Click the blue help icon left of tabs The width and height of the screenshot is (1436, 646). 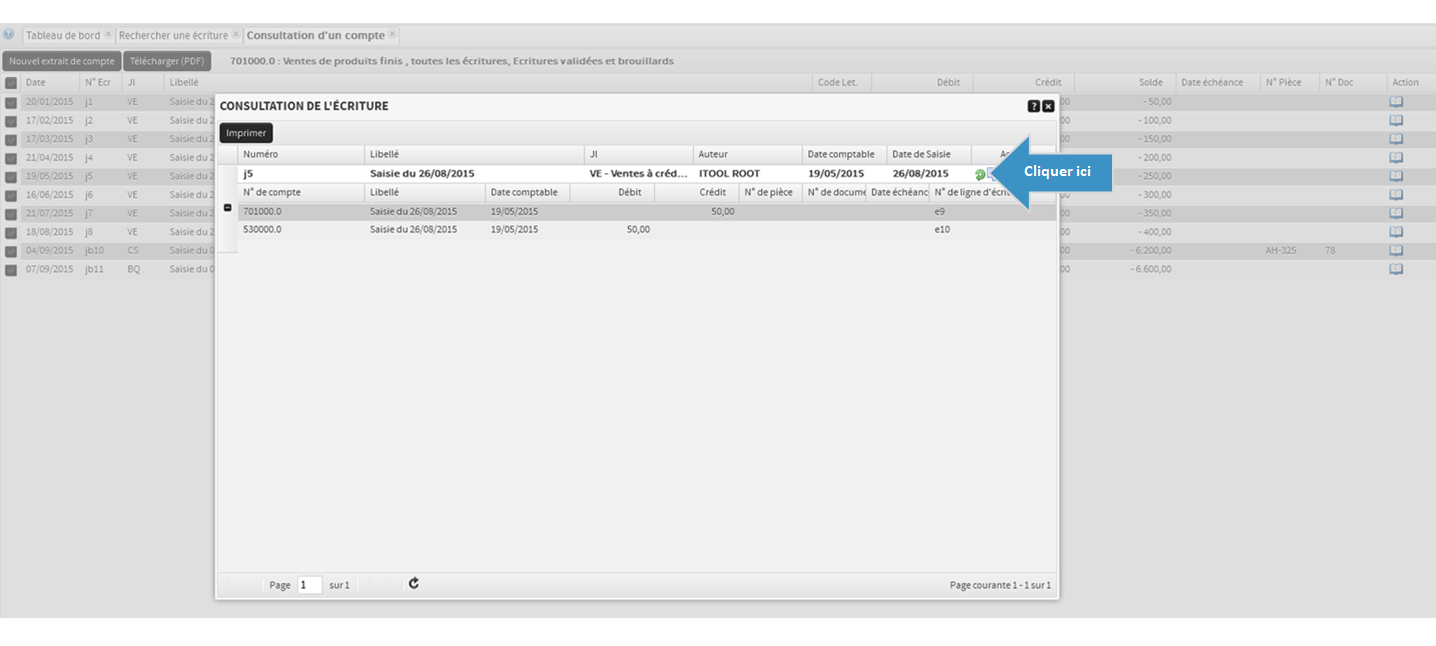point(9,34)
